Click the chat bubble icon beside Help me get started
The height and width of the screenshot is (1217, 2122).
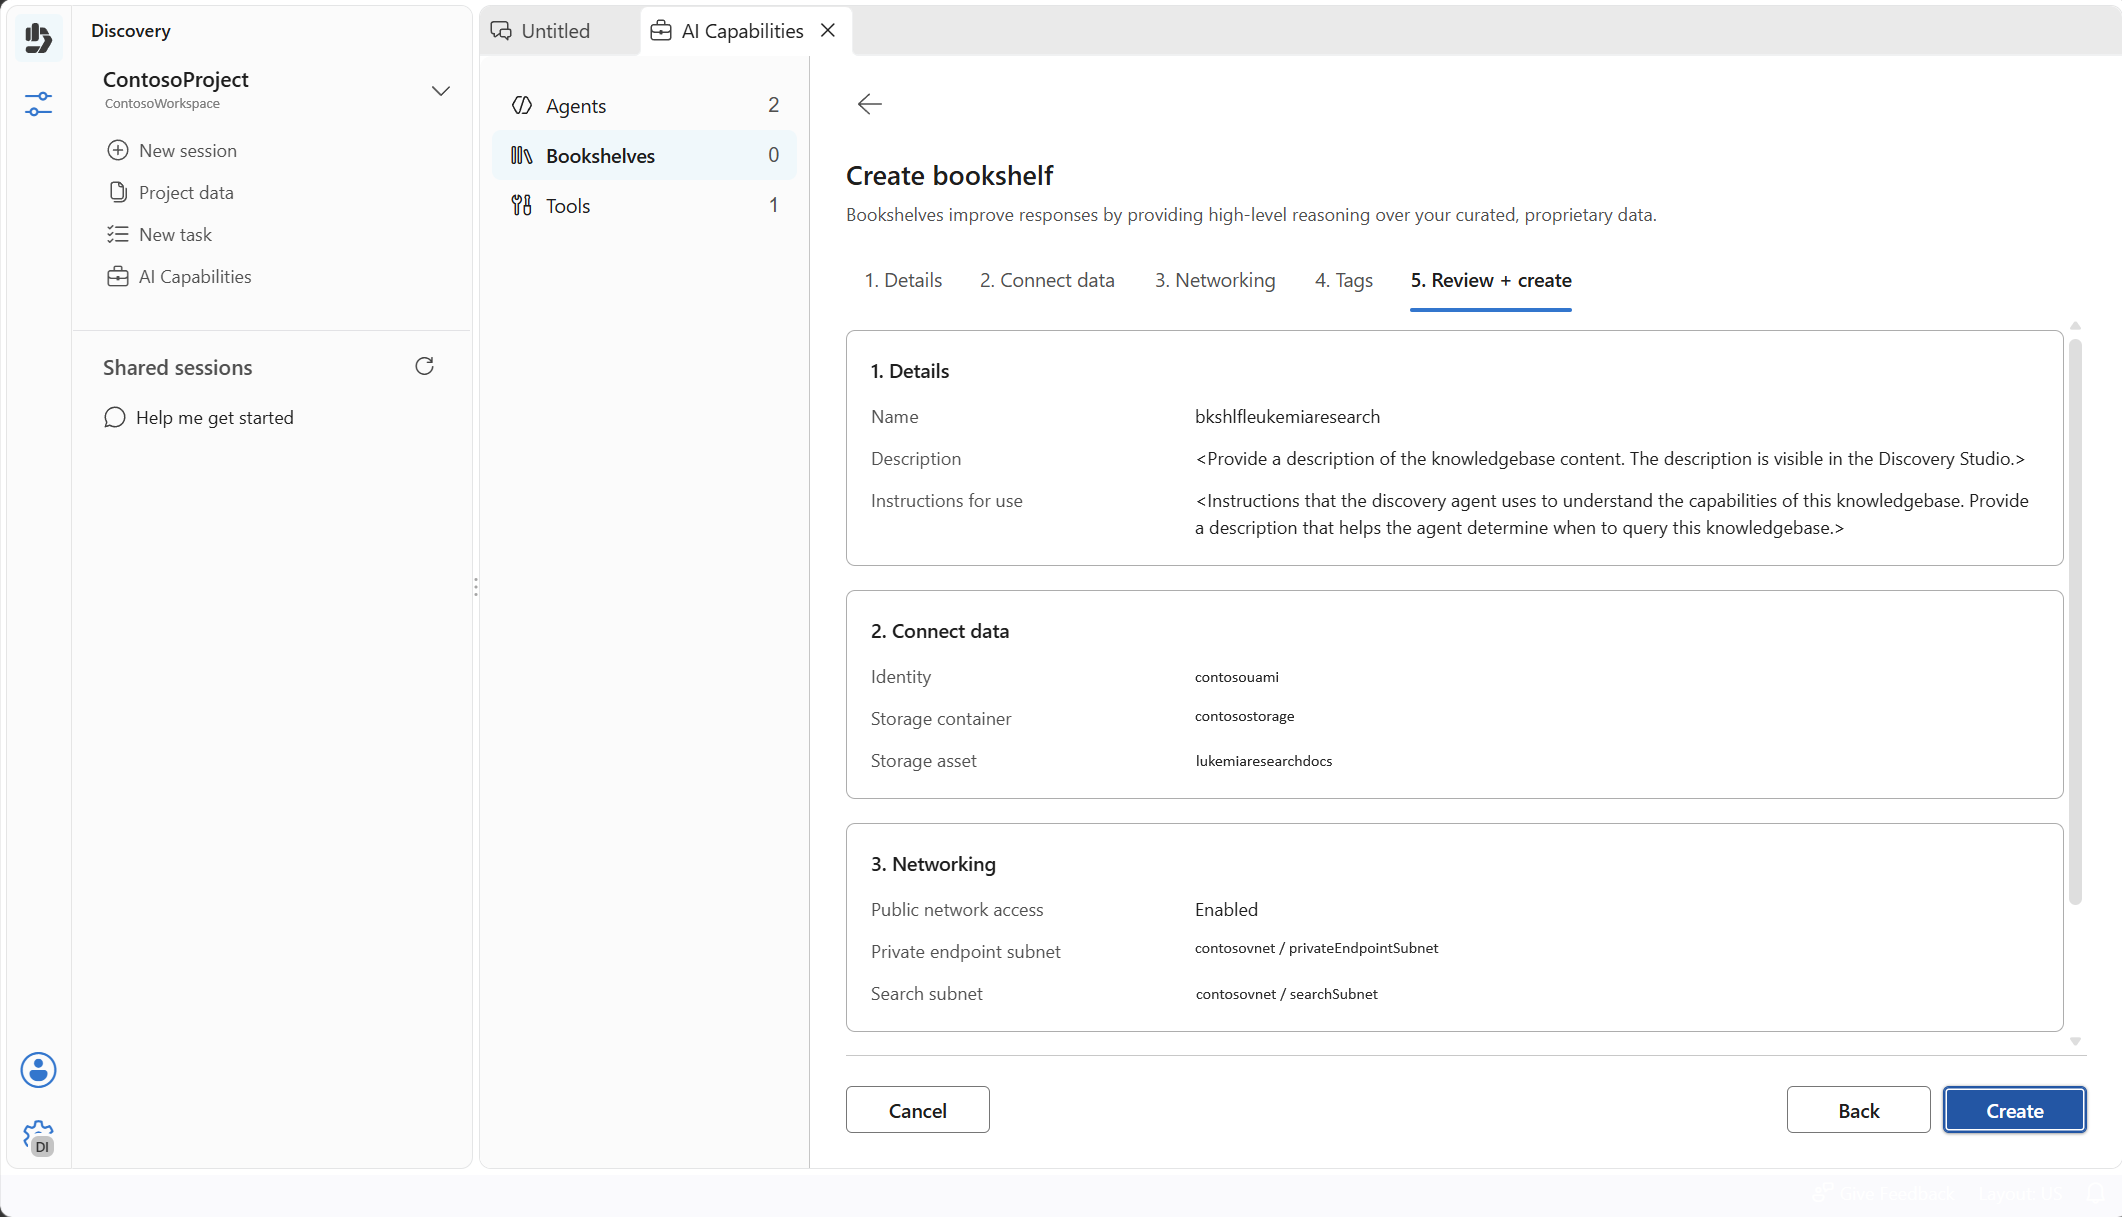(115, 417)
